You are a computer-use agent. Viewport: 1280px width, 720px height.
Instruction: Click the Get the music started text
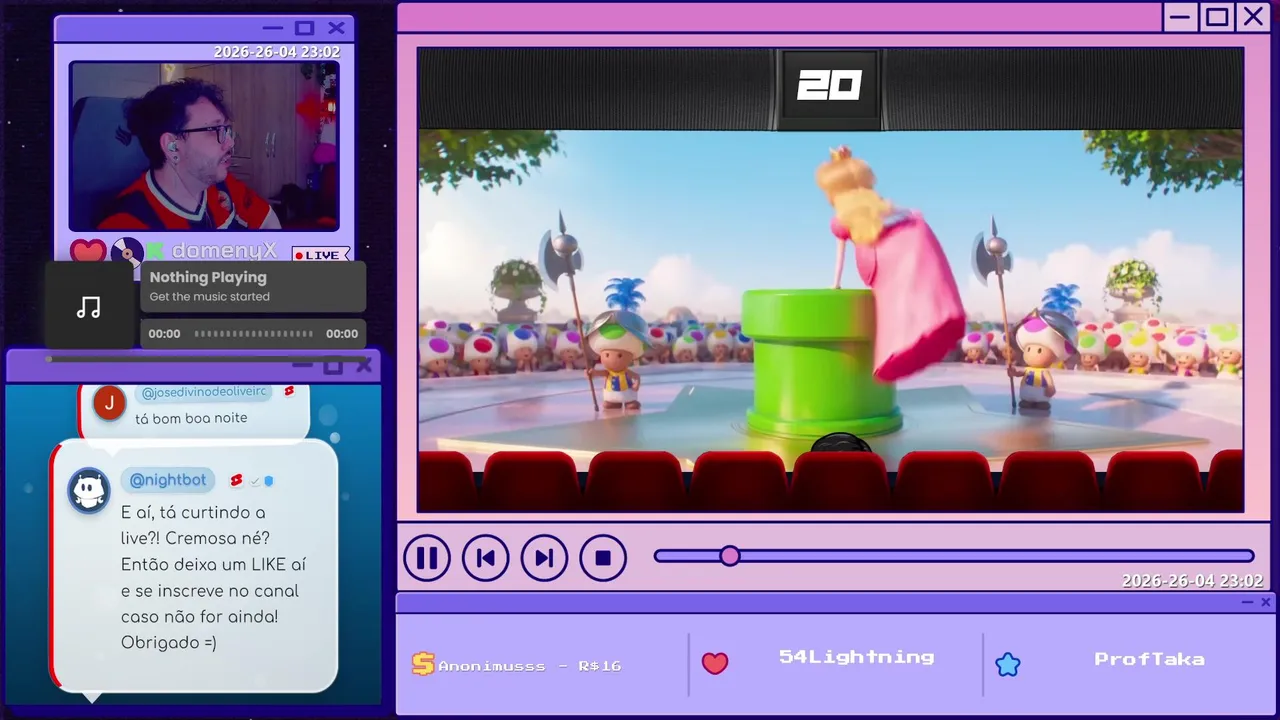pos(210,297)
